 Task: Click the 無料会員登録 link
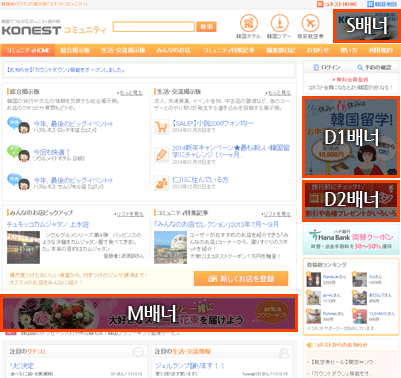click(x=351, y=80)
